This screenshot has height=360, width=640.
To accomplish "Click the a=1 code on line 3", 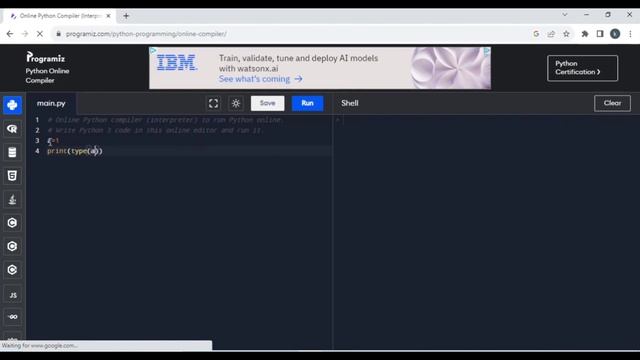I will (x=53, y=141).
